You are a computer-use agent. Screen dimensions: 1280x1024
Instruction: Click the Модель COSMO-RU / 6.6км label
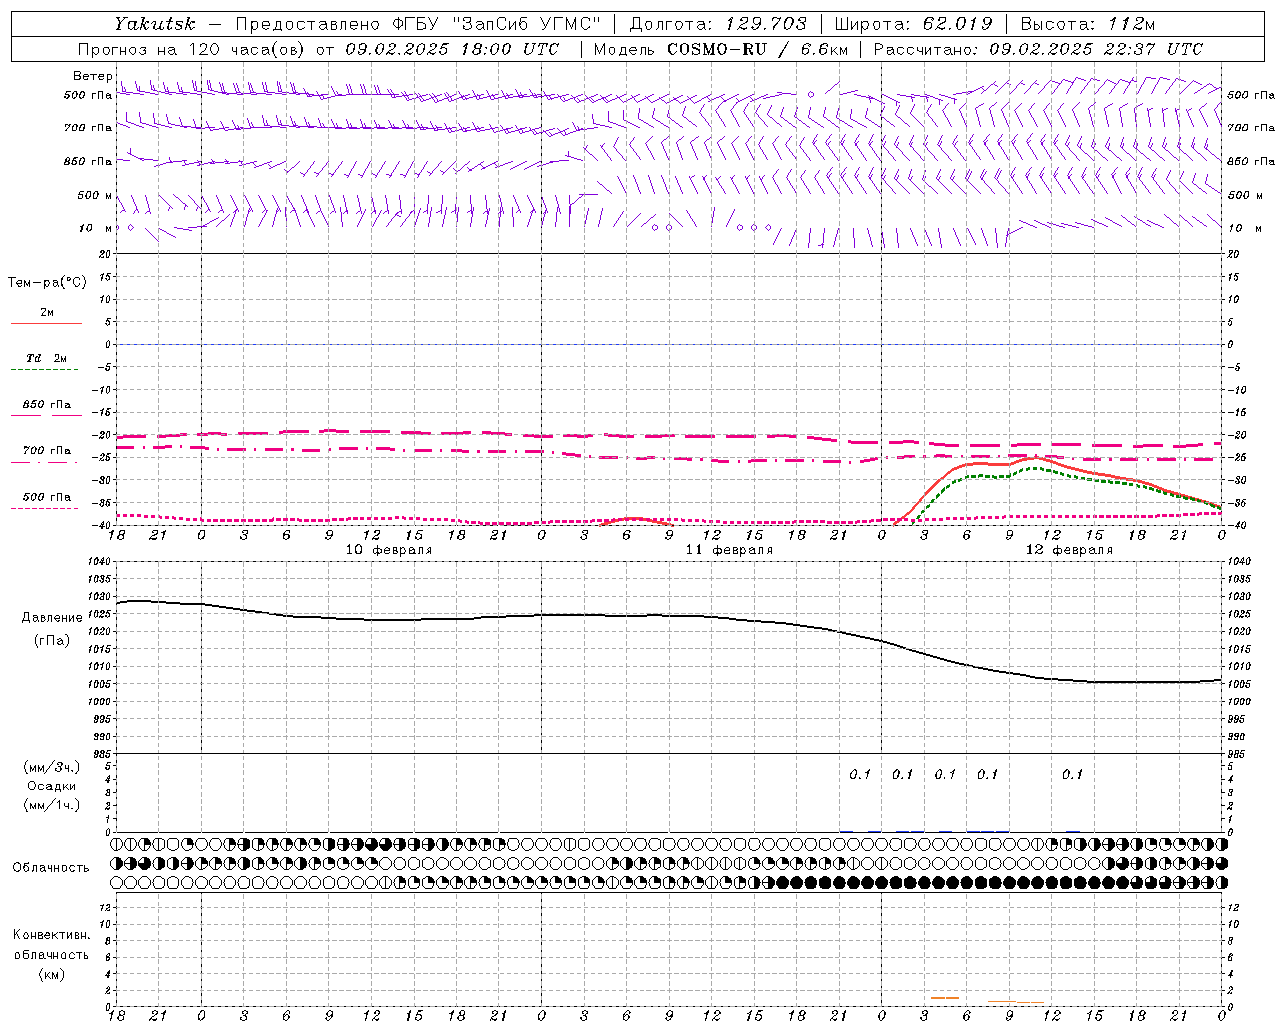720,49
